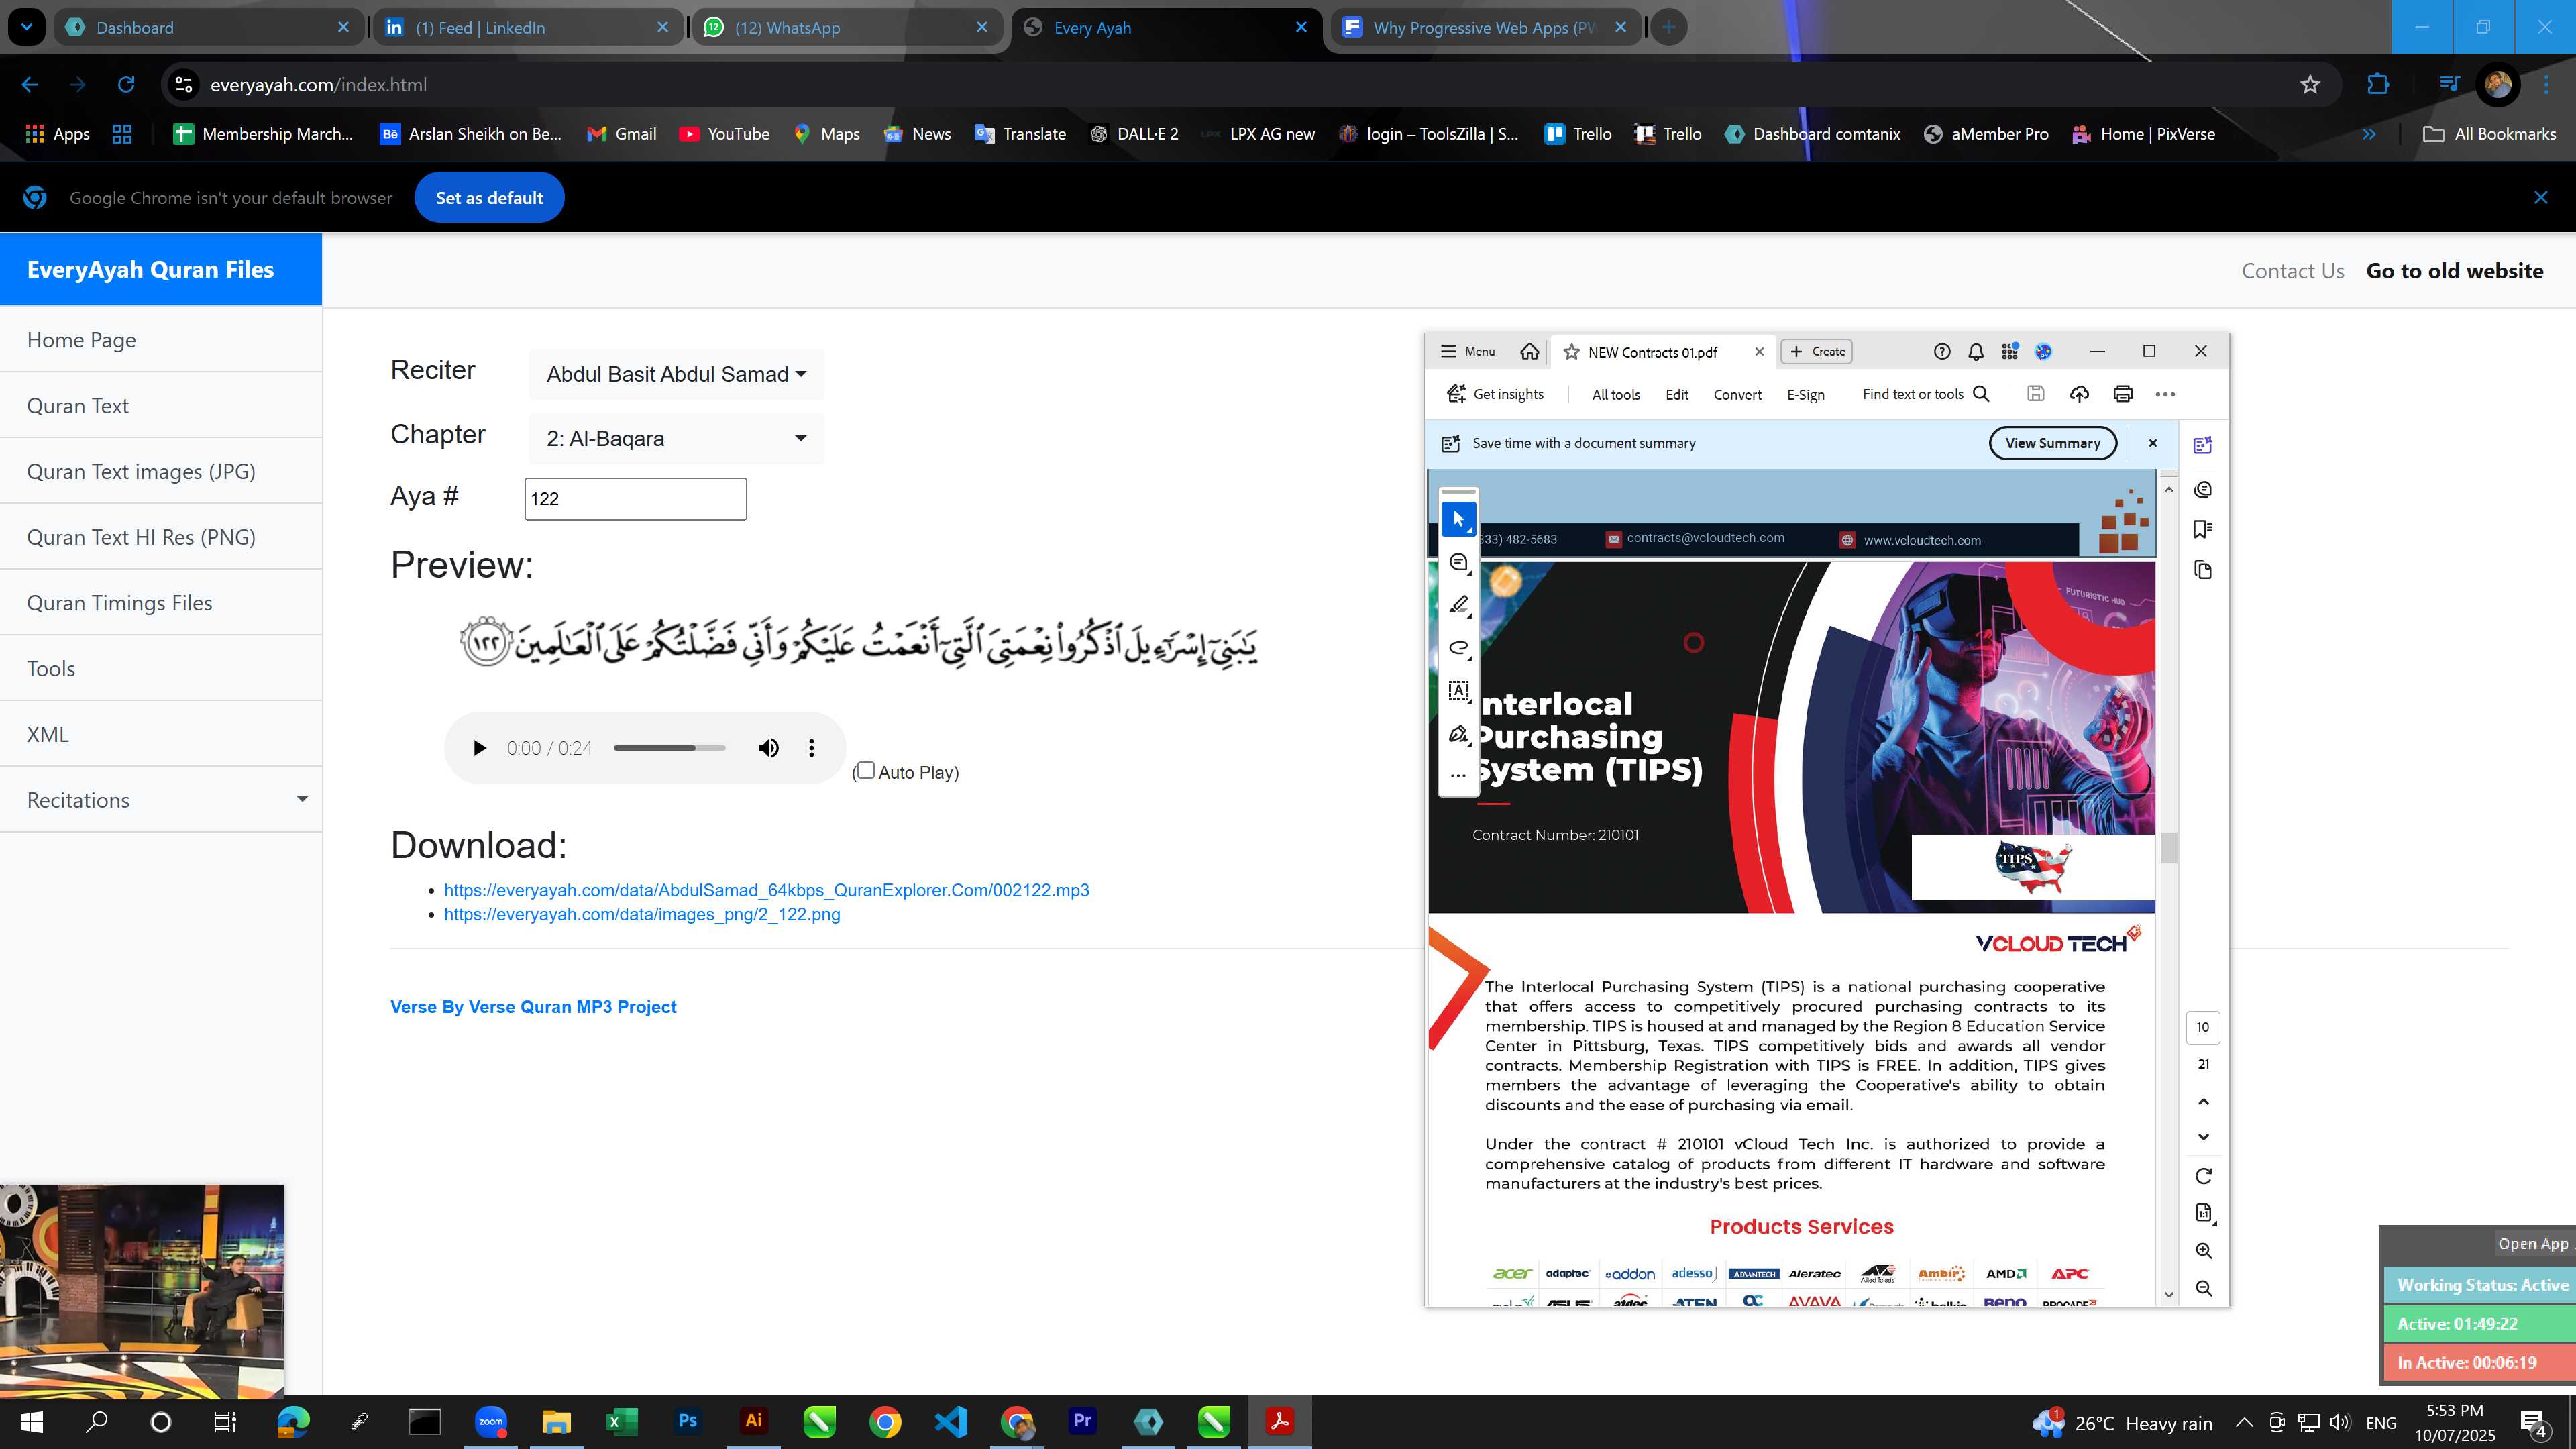The image size is (2576, 1449).
Task: Select the add text box tool in Acrobat
Action: coord(1459,691)
